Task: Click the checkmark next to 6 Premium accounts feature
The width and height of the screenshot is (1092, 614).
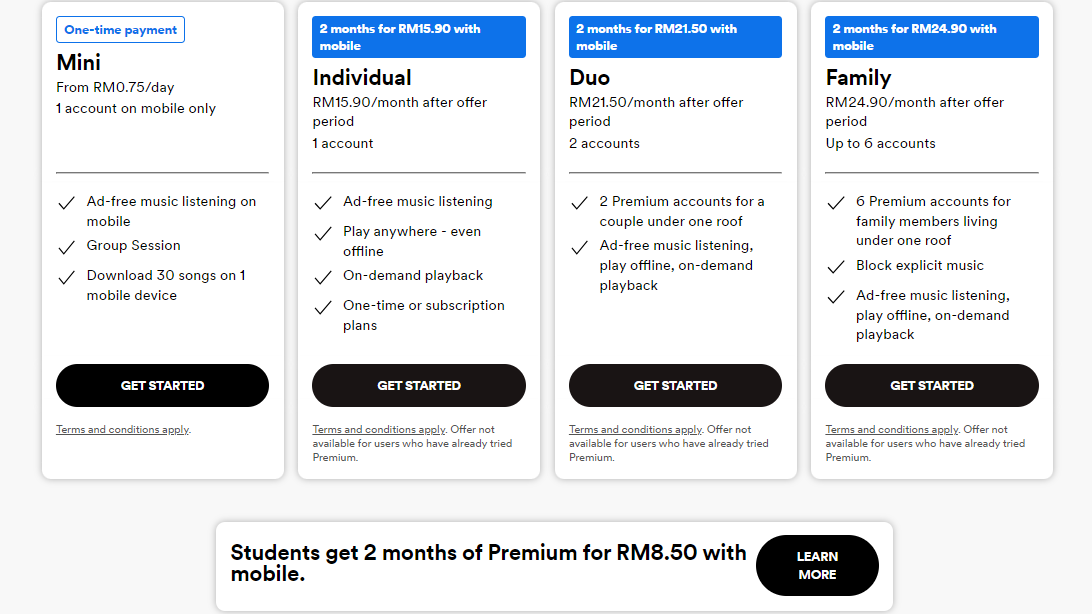Action: click(836, 202)
